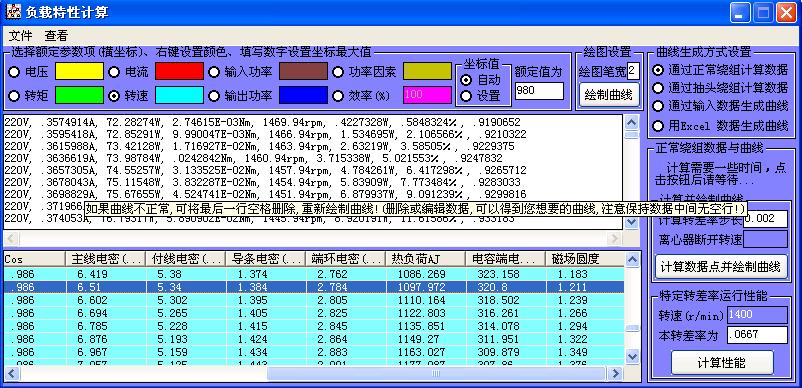The width and height of the screenshot is (802, 388).
Task: Select the 转速 radio button
Action: (x=114, y=96)
